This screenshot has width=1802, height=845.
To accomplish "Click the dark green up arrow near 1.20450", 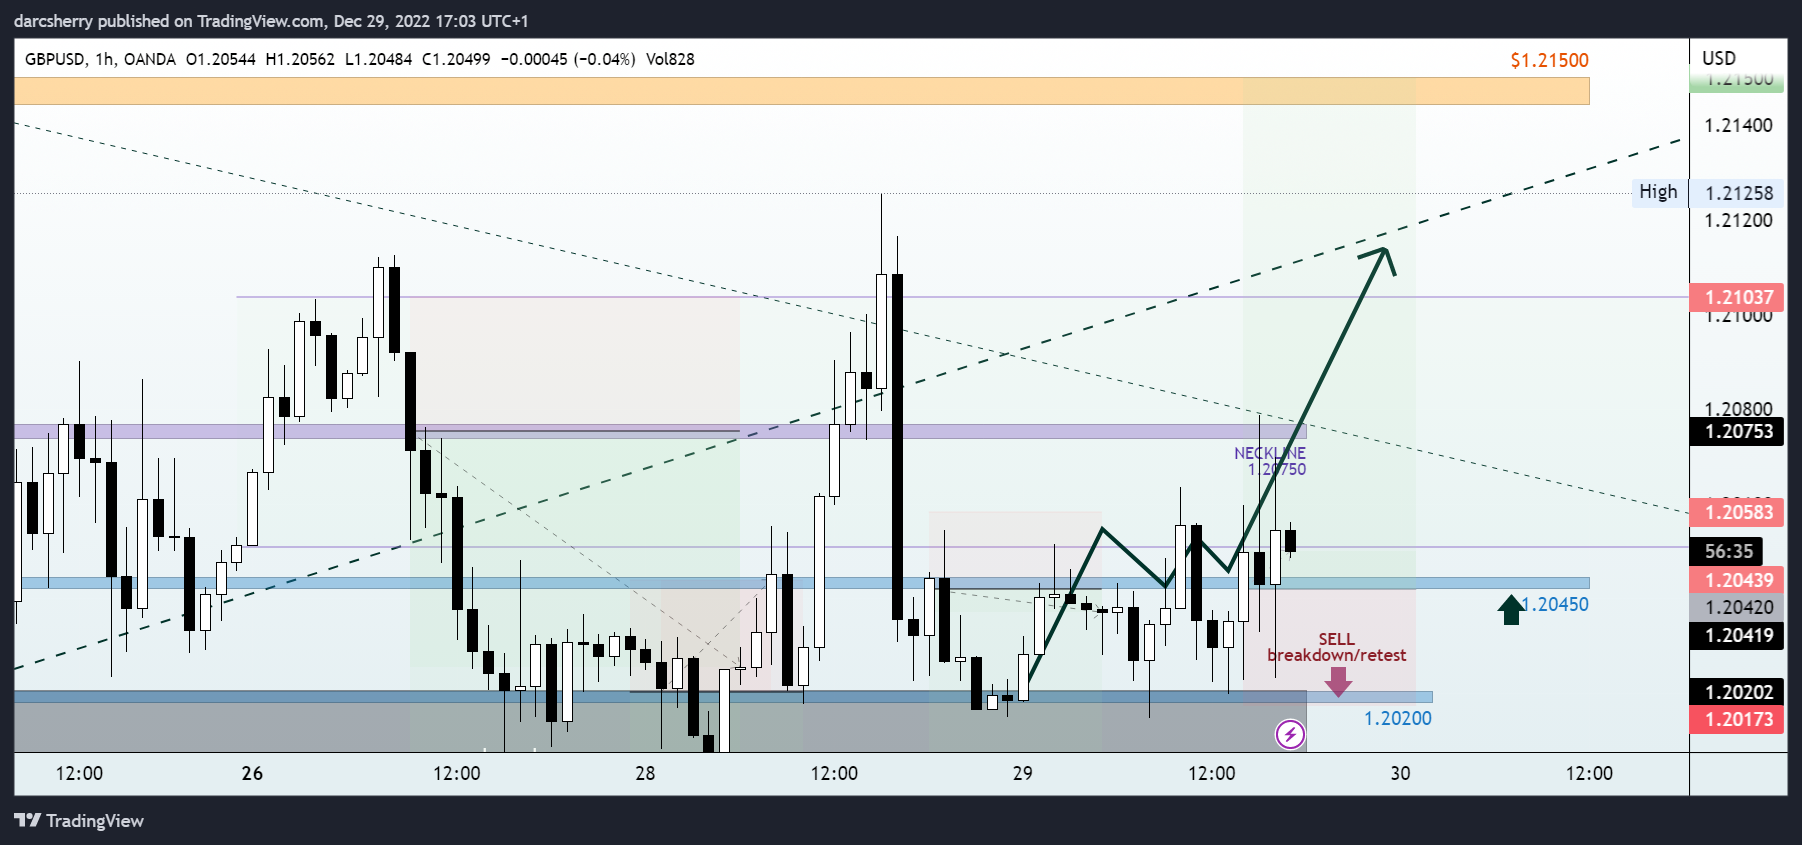I will coord(1511,609).
